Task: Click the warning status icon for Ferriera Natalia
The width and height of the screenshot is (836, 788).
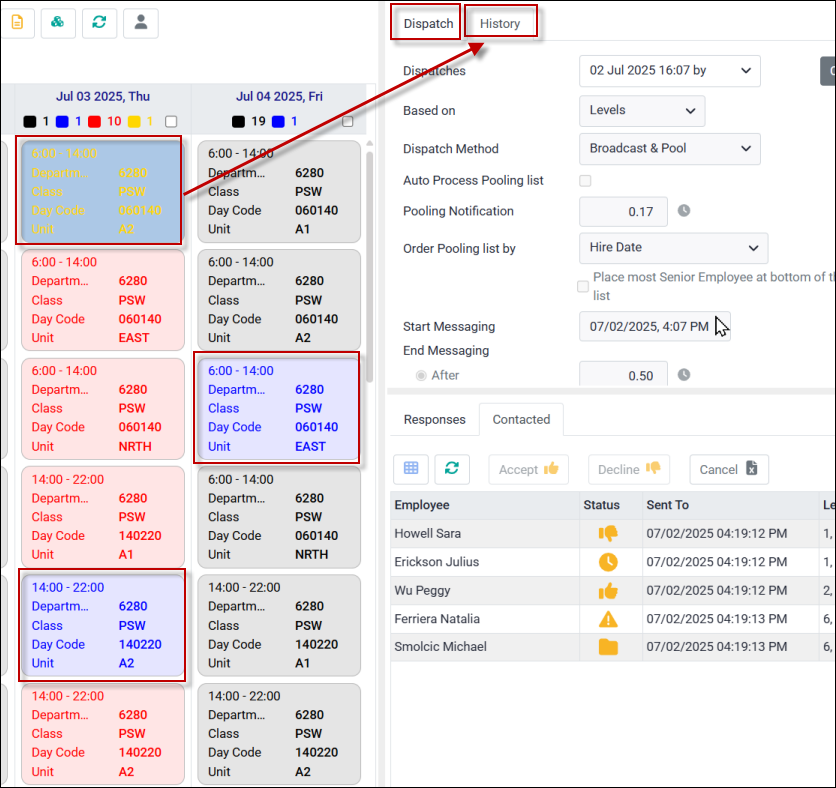Action: 608,619
